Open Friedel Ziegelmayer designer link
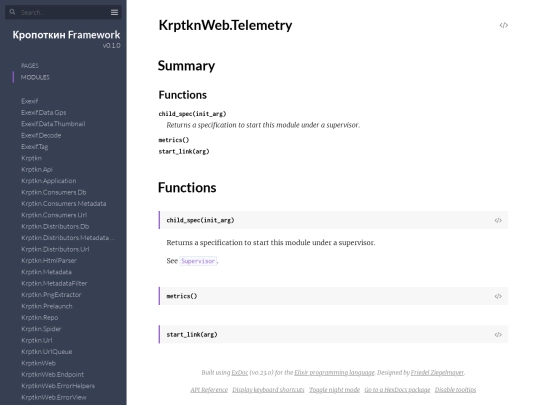This screenshot has width=540, height=405. pos(437,373)
